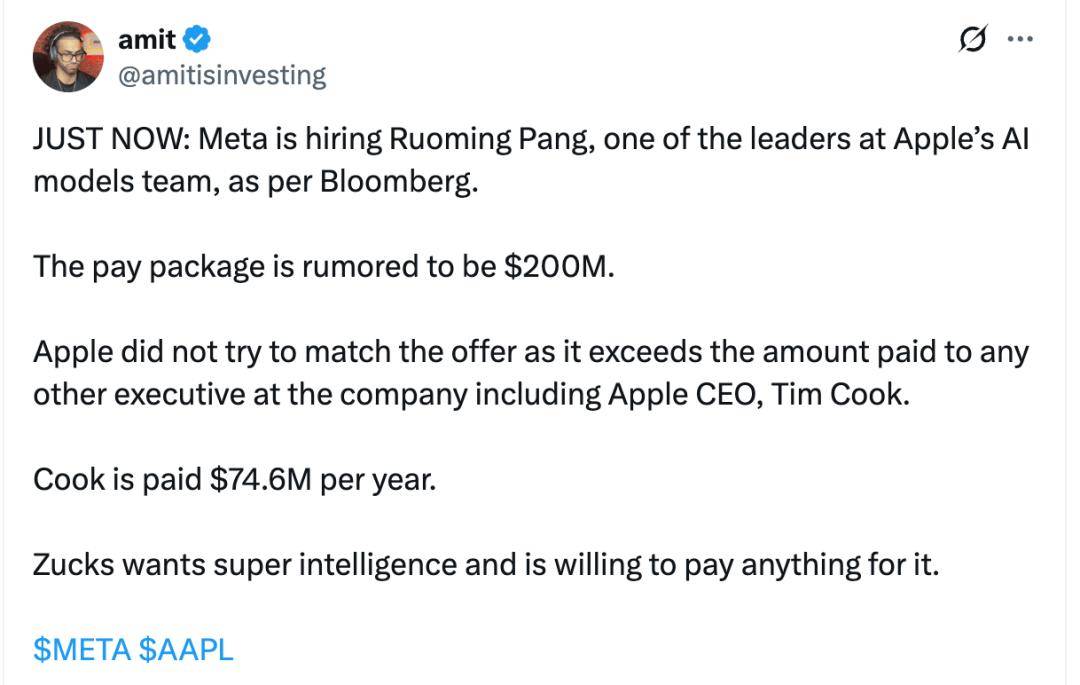Open the $AAPL cashtag
The width and height of the screenshot is (1080, 685).
186,649
